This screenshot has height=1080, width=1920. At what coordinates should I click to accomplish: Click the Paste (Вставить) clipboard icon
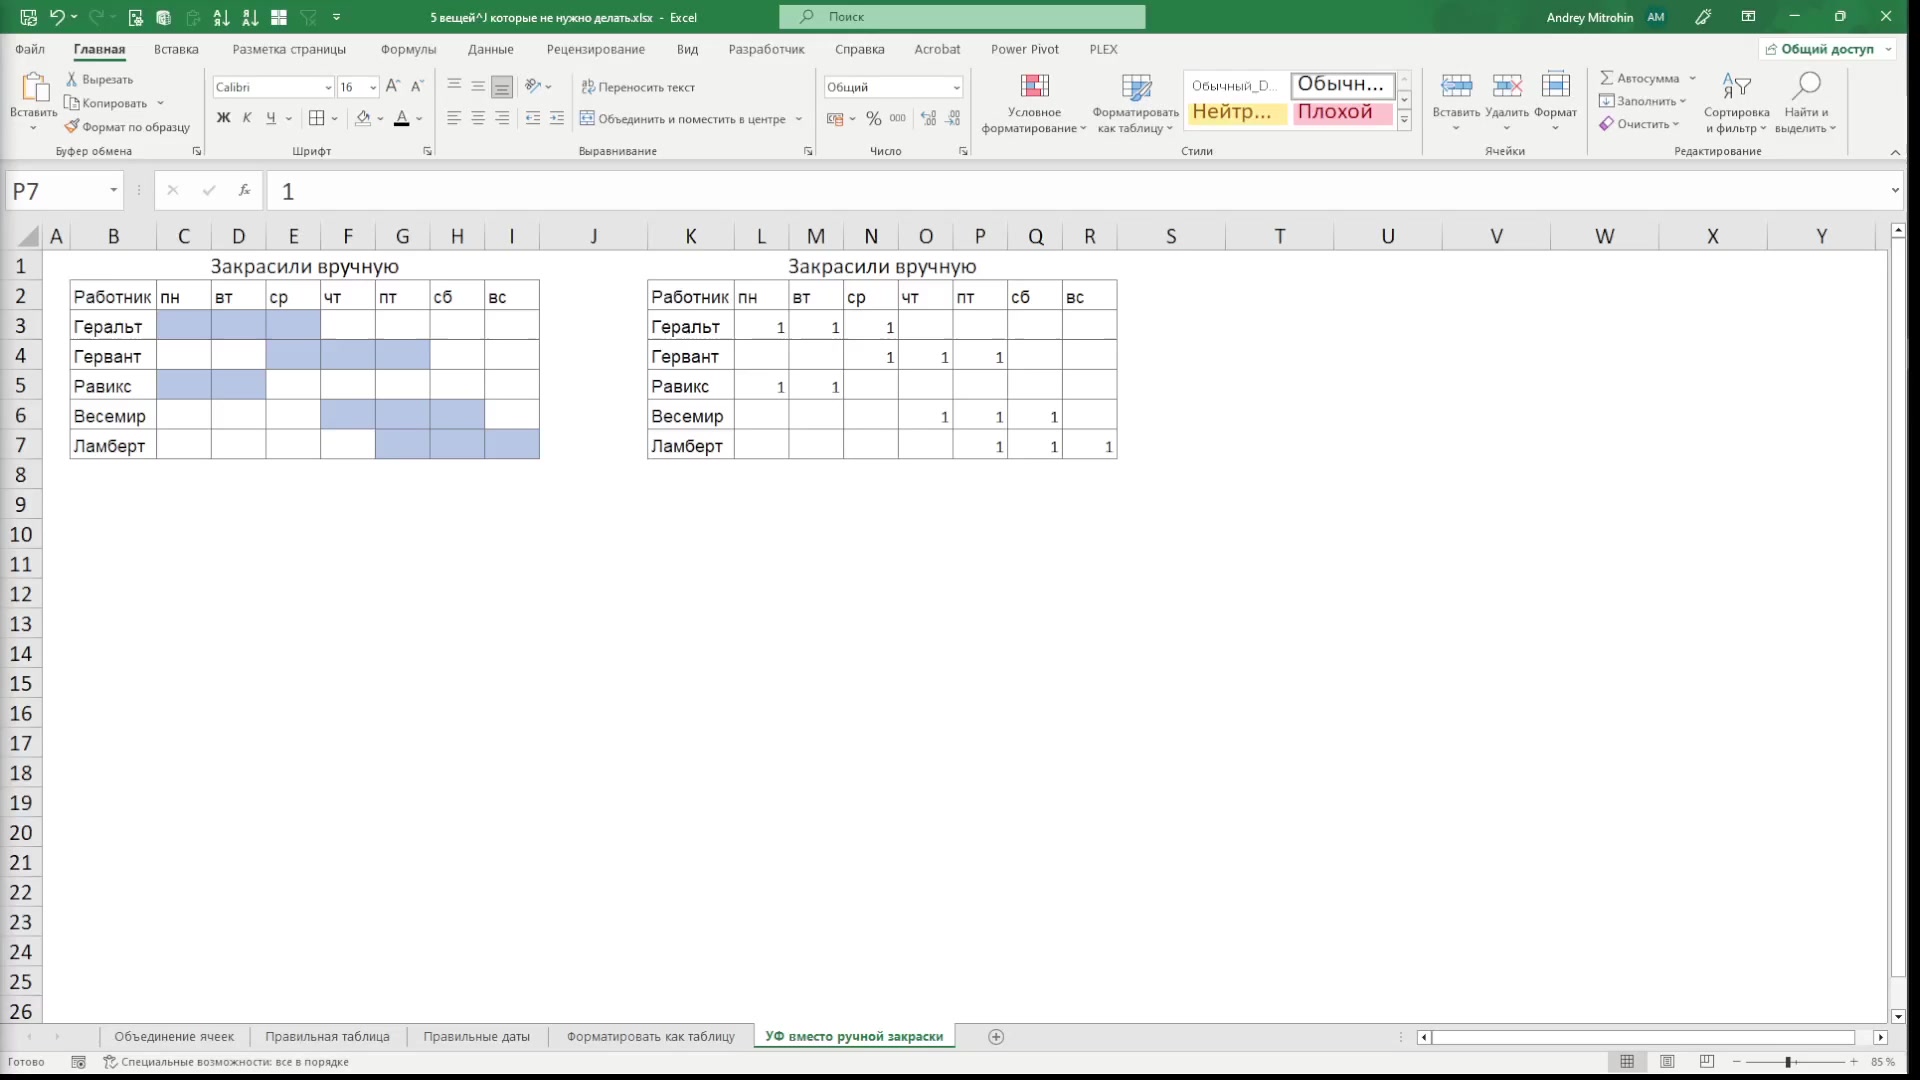[x=34, y=88]
